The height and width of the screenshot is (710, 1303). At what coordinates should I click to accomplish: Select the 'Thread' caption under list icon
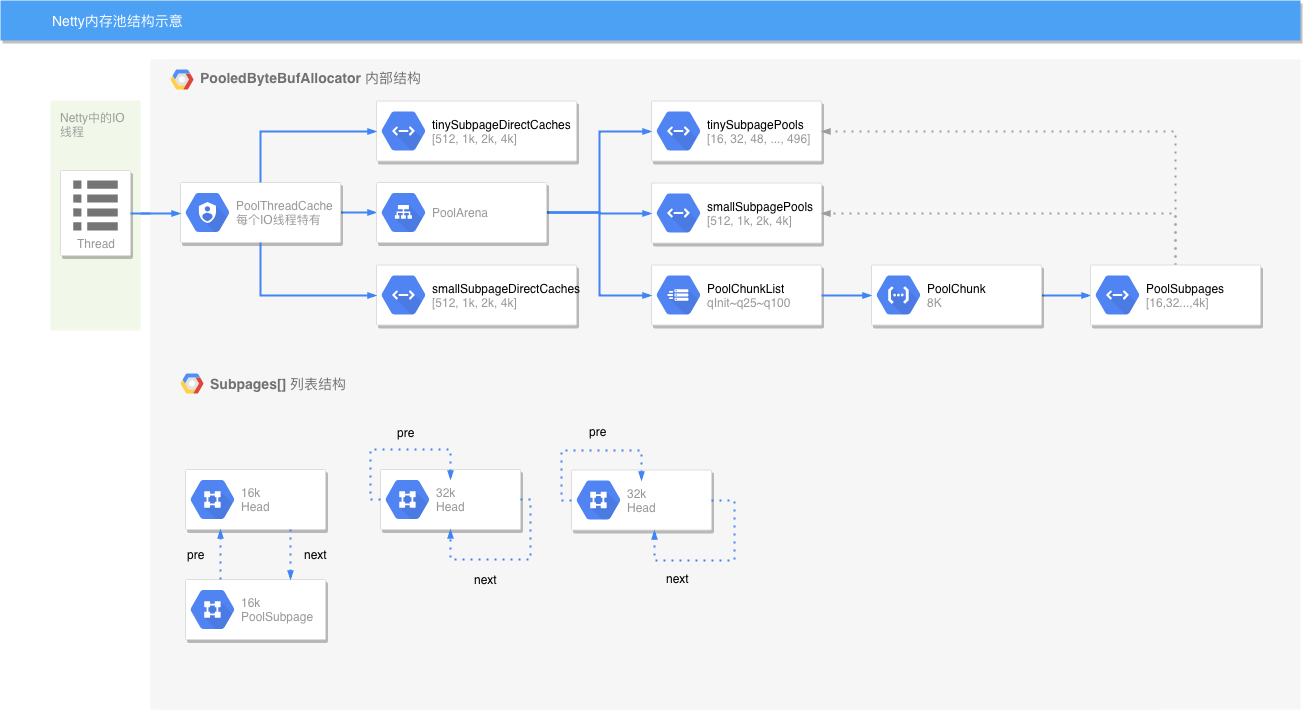coord(96,244)
